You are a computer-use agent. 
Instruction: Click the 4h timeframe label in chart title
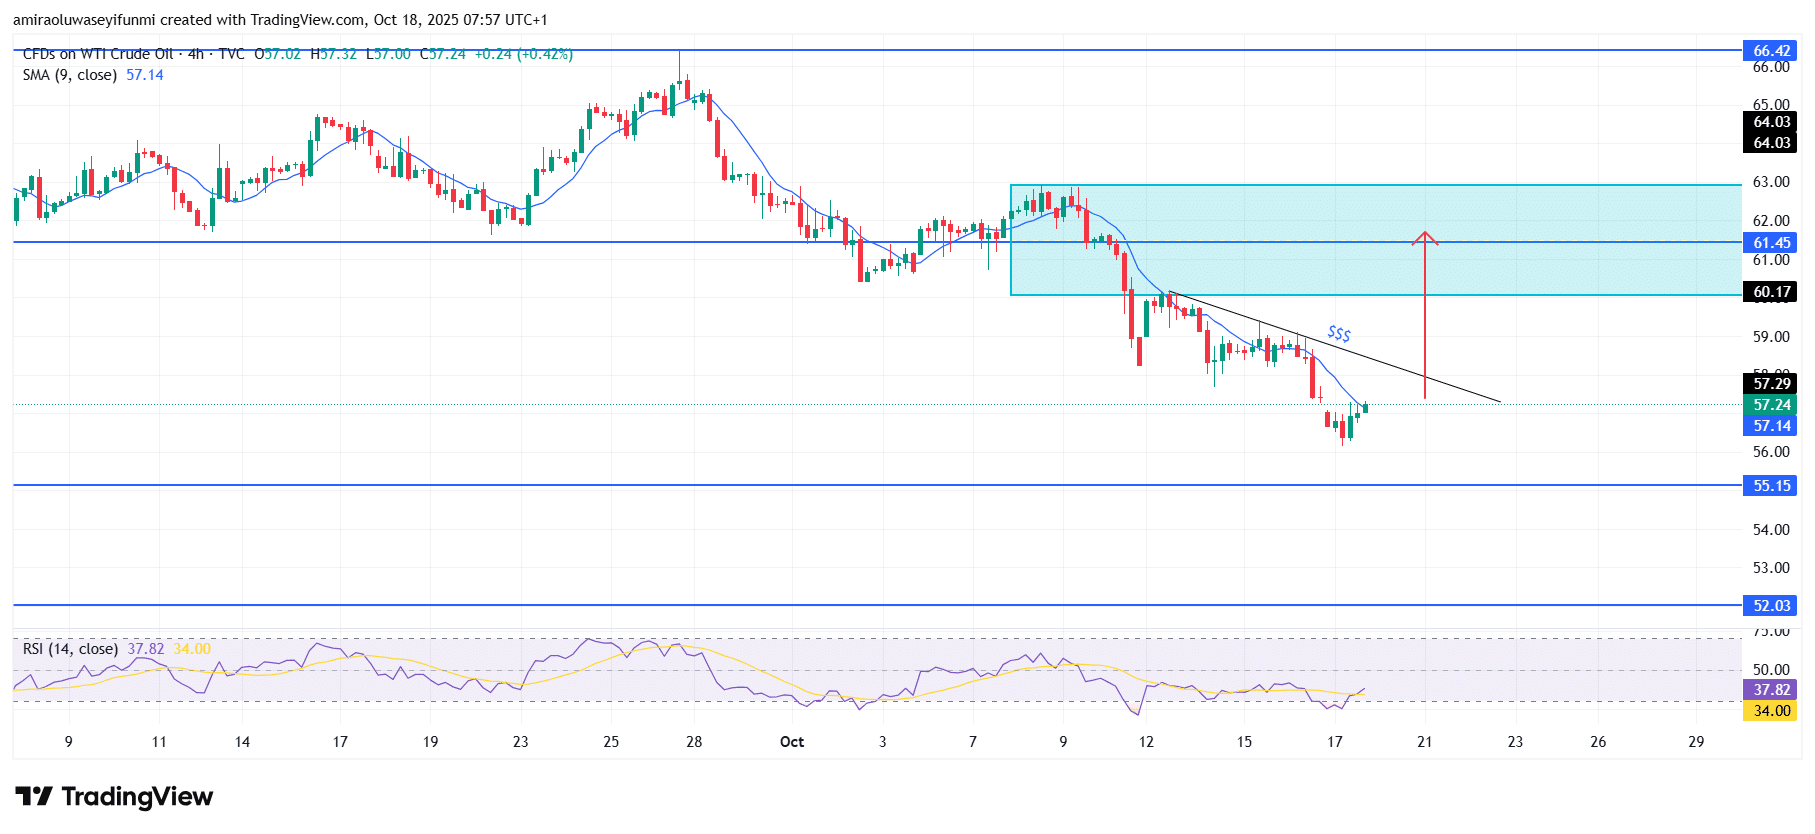pyautogui.click(x=196, y=54)
